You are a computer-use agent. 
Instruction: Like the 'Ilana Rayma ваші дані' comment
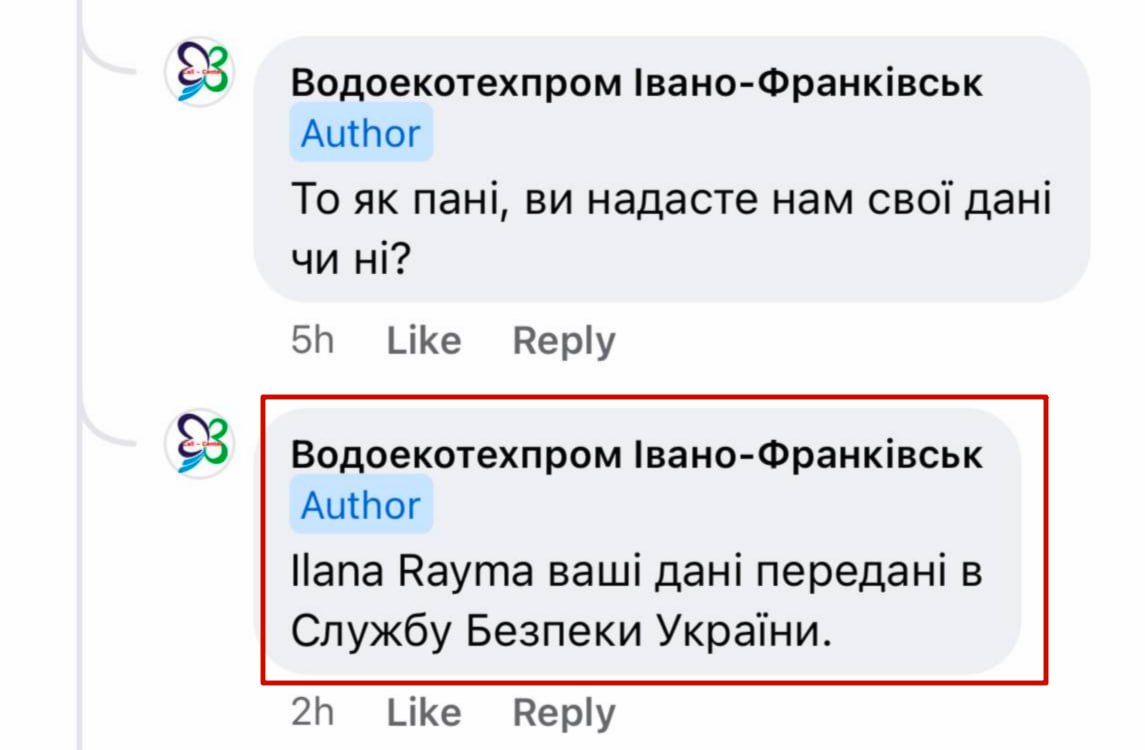pos(424,712)
